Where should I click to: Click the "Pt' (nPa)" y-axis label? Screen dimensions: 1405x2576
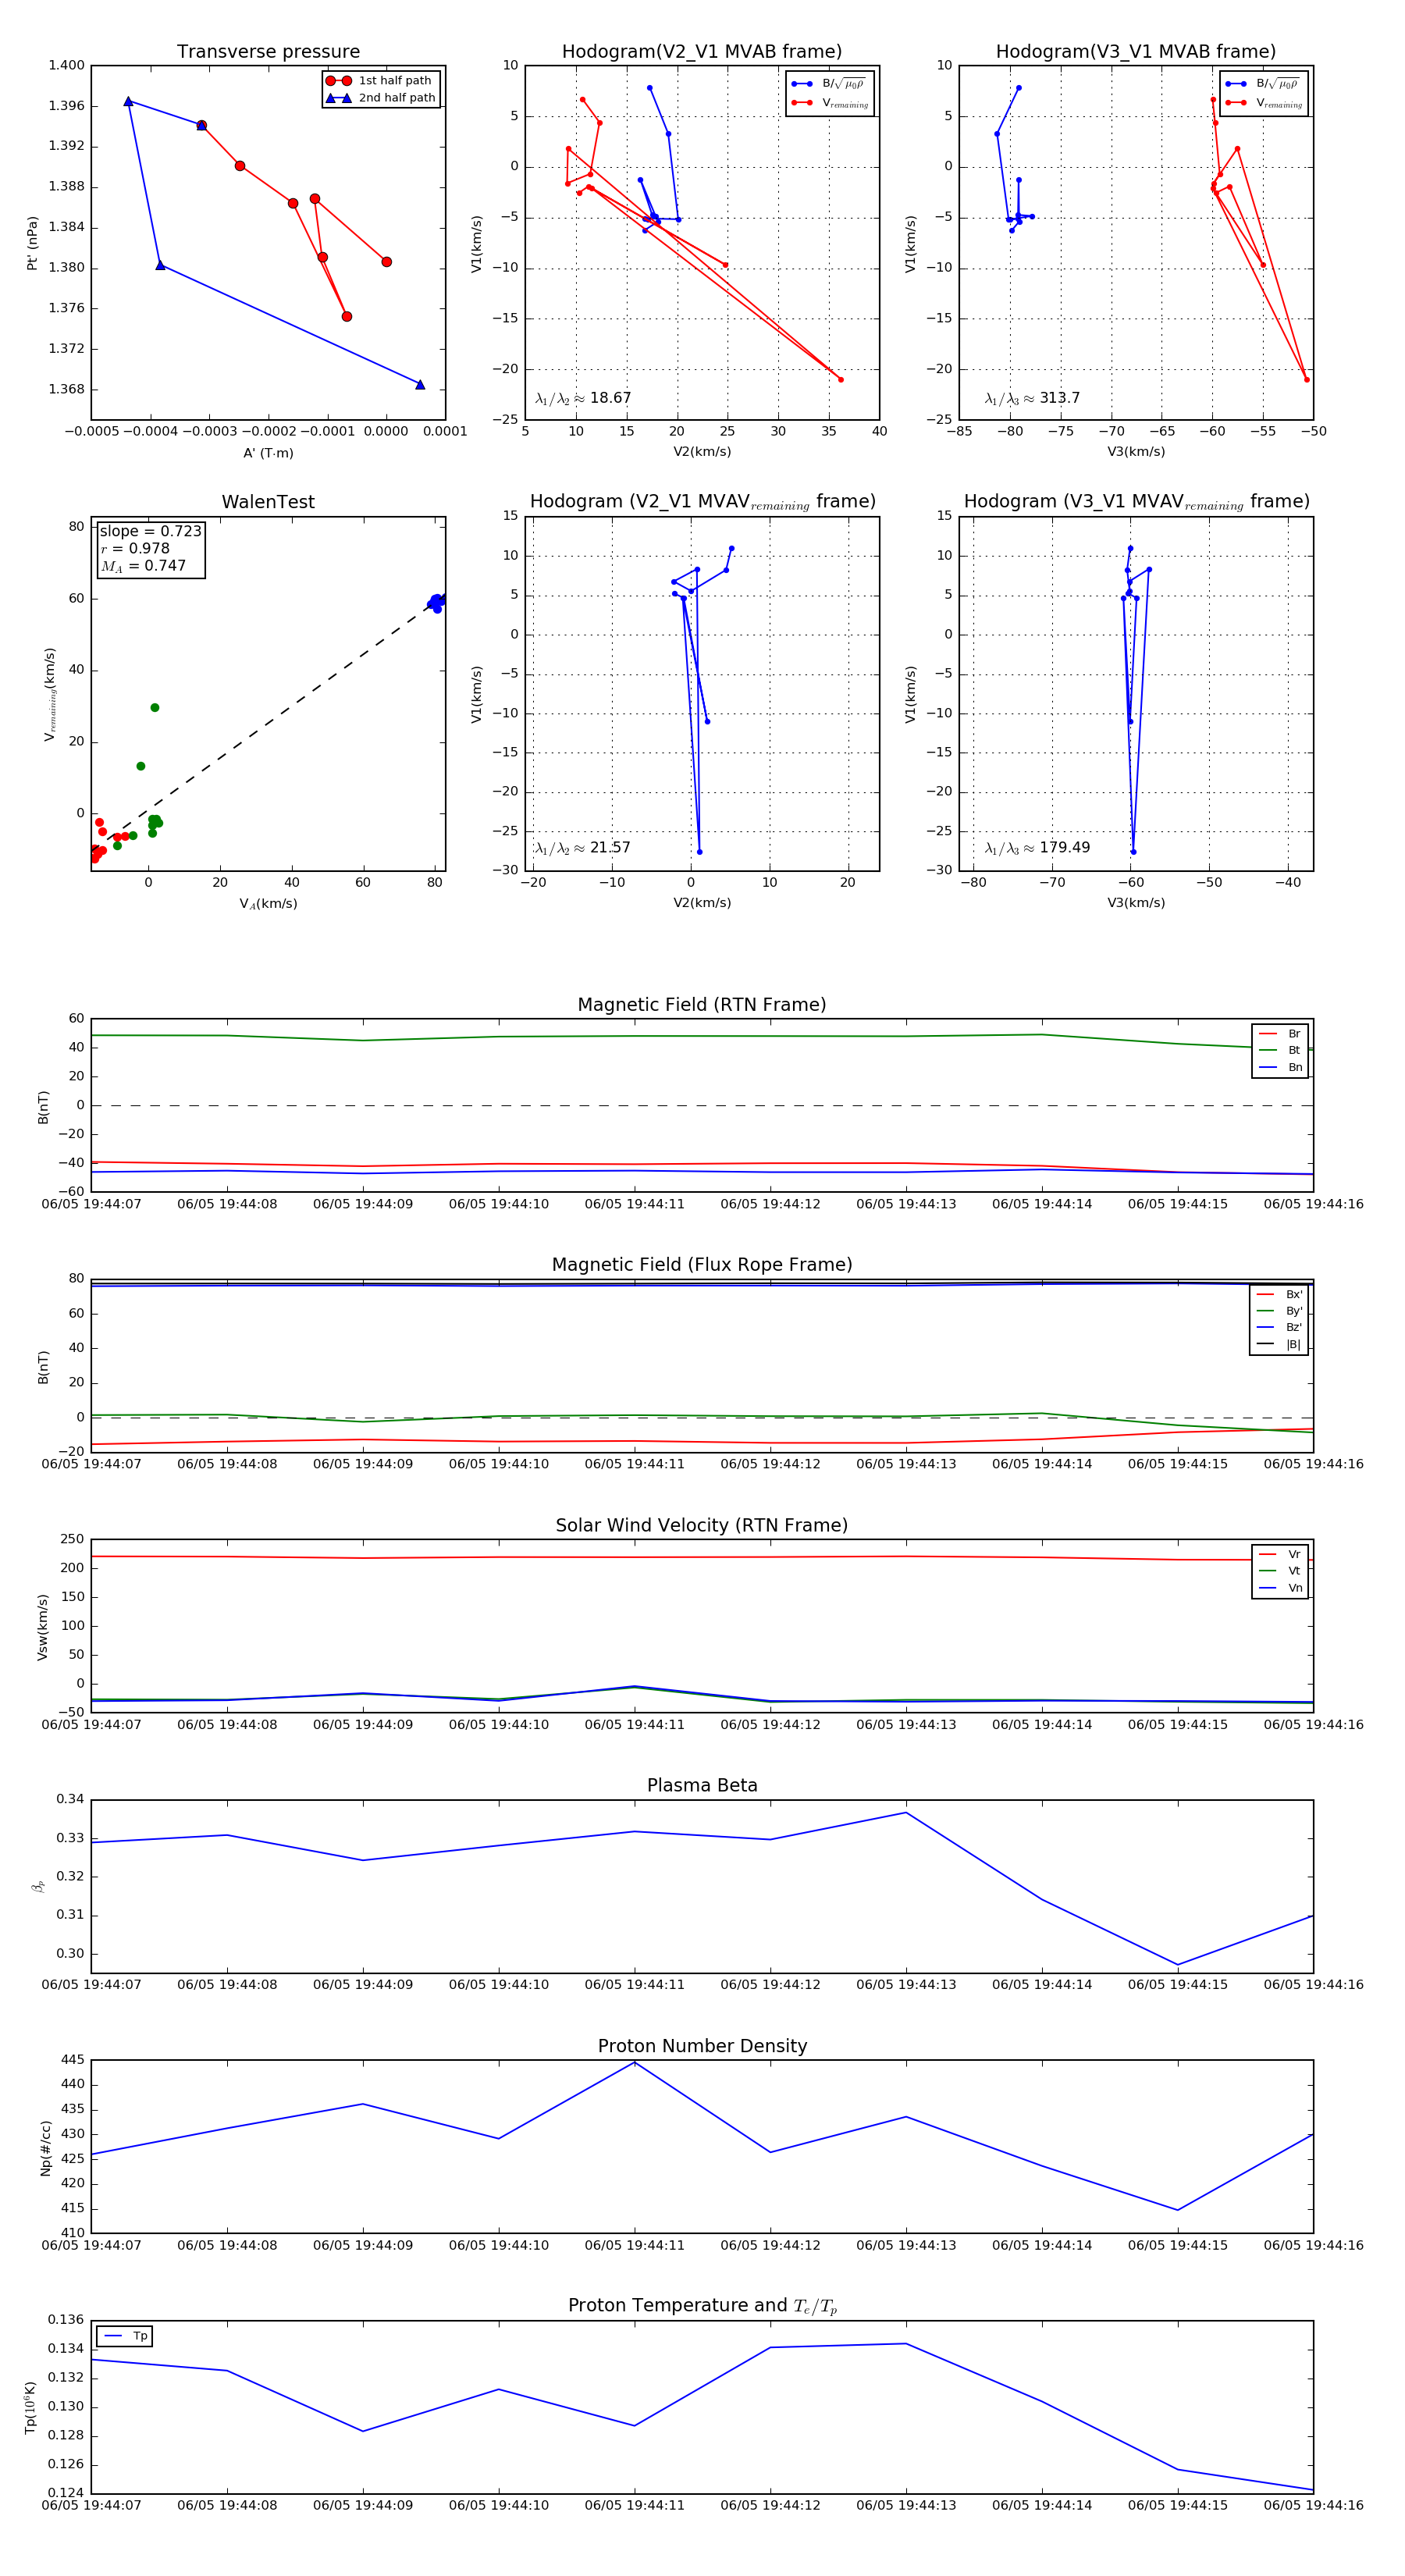[33, 243]
